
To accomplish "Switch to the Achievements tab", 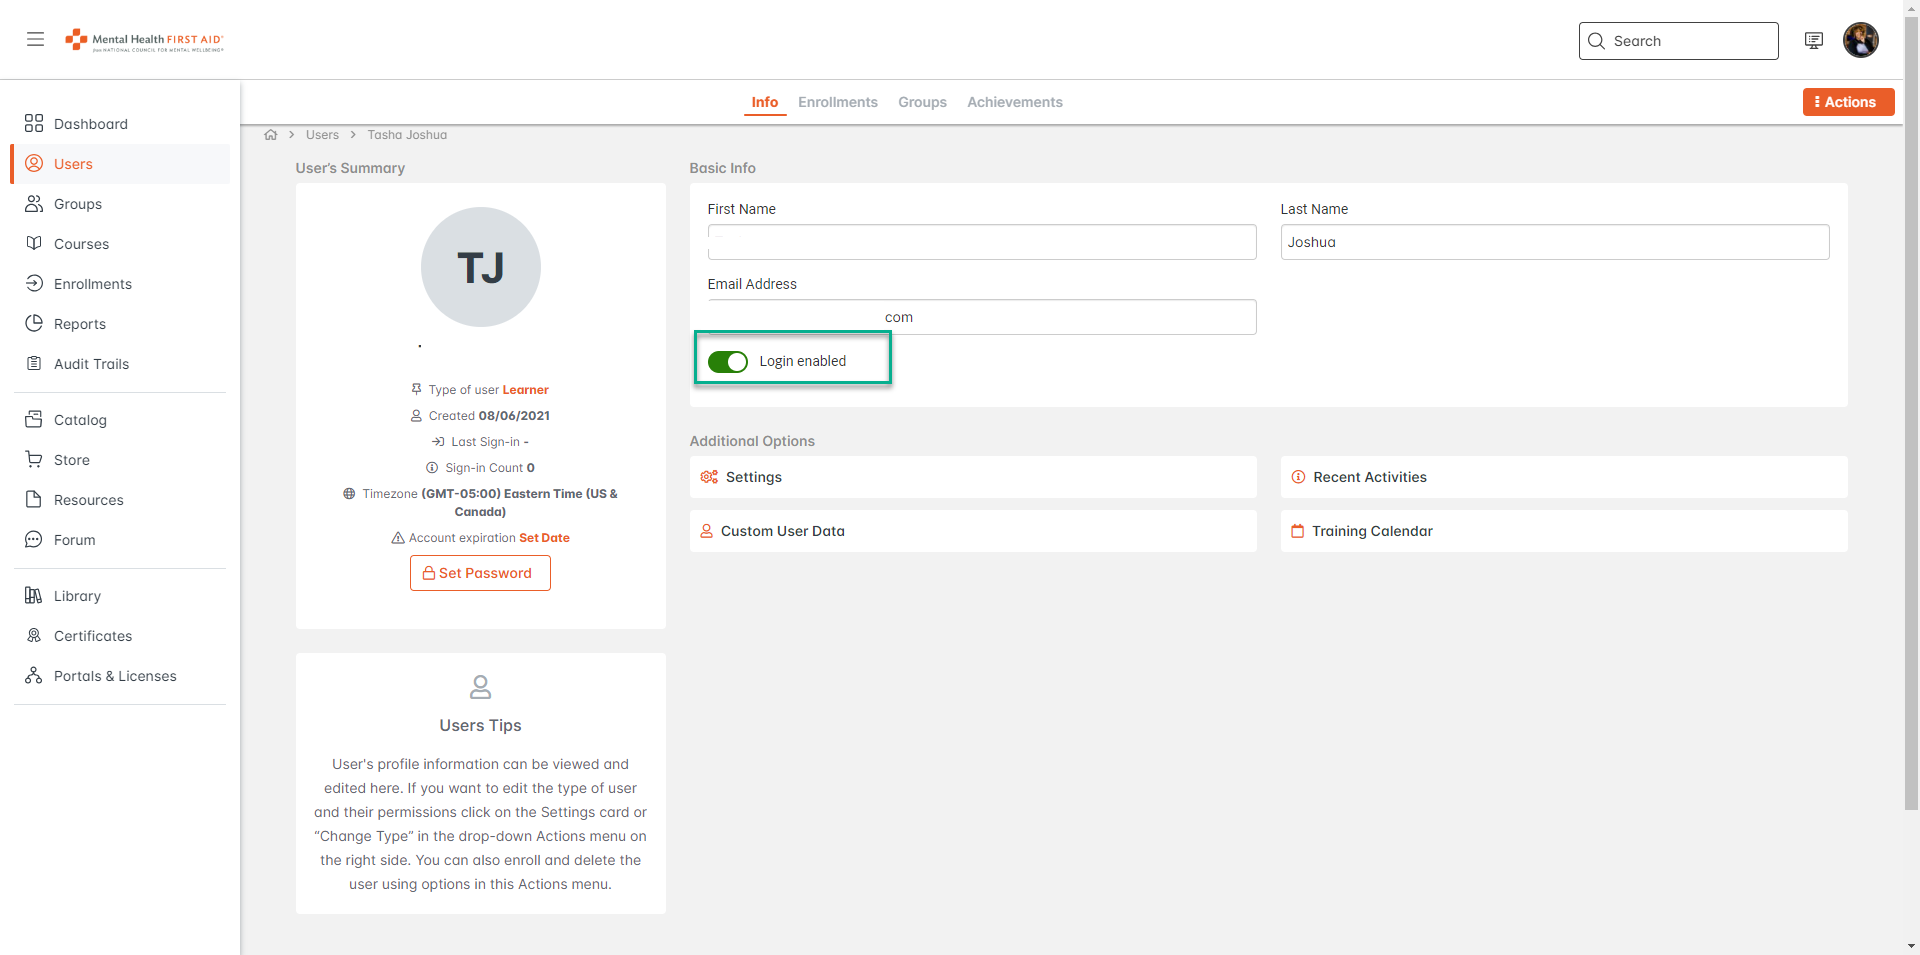I will point(1014,102).
